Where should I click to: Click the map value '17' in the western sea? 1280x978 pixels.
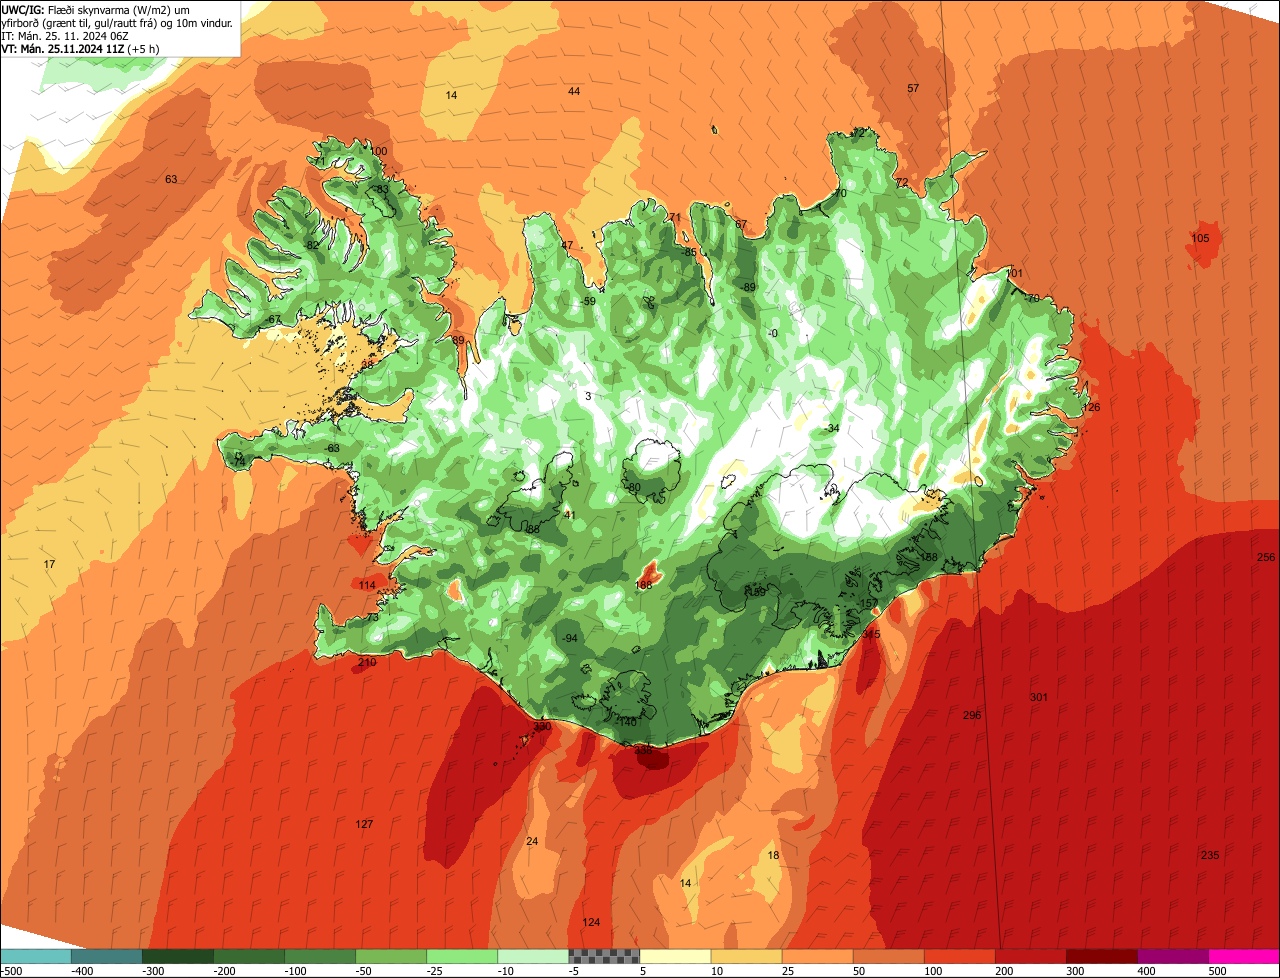[x=50, y=565]
